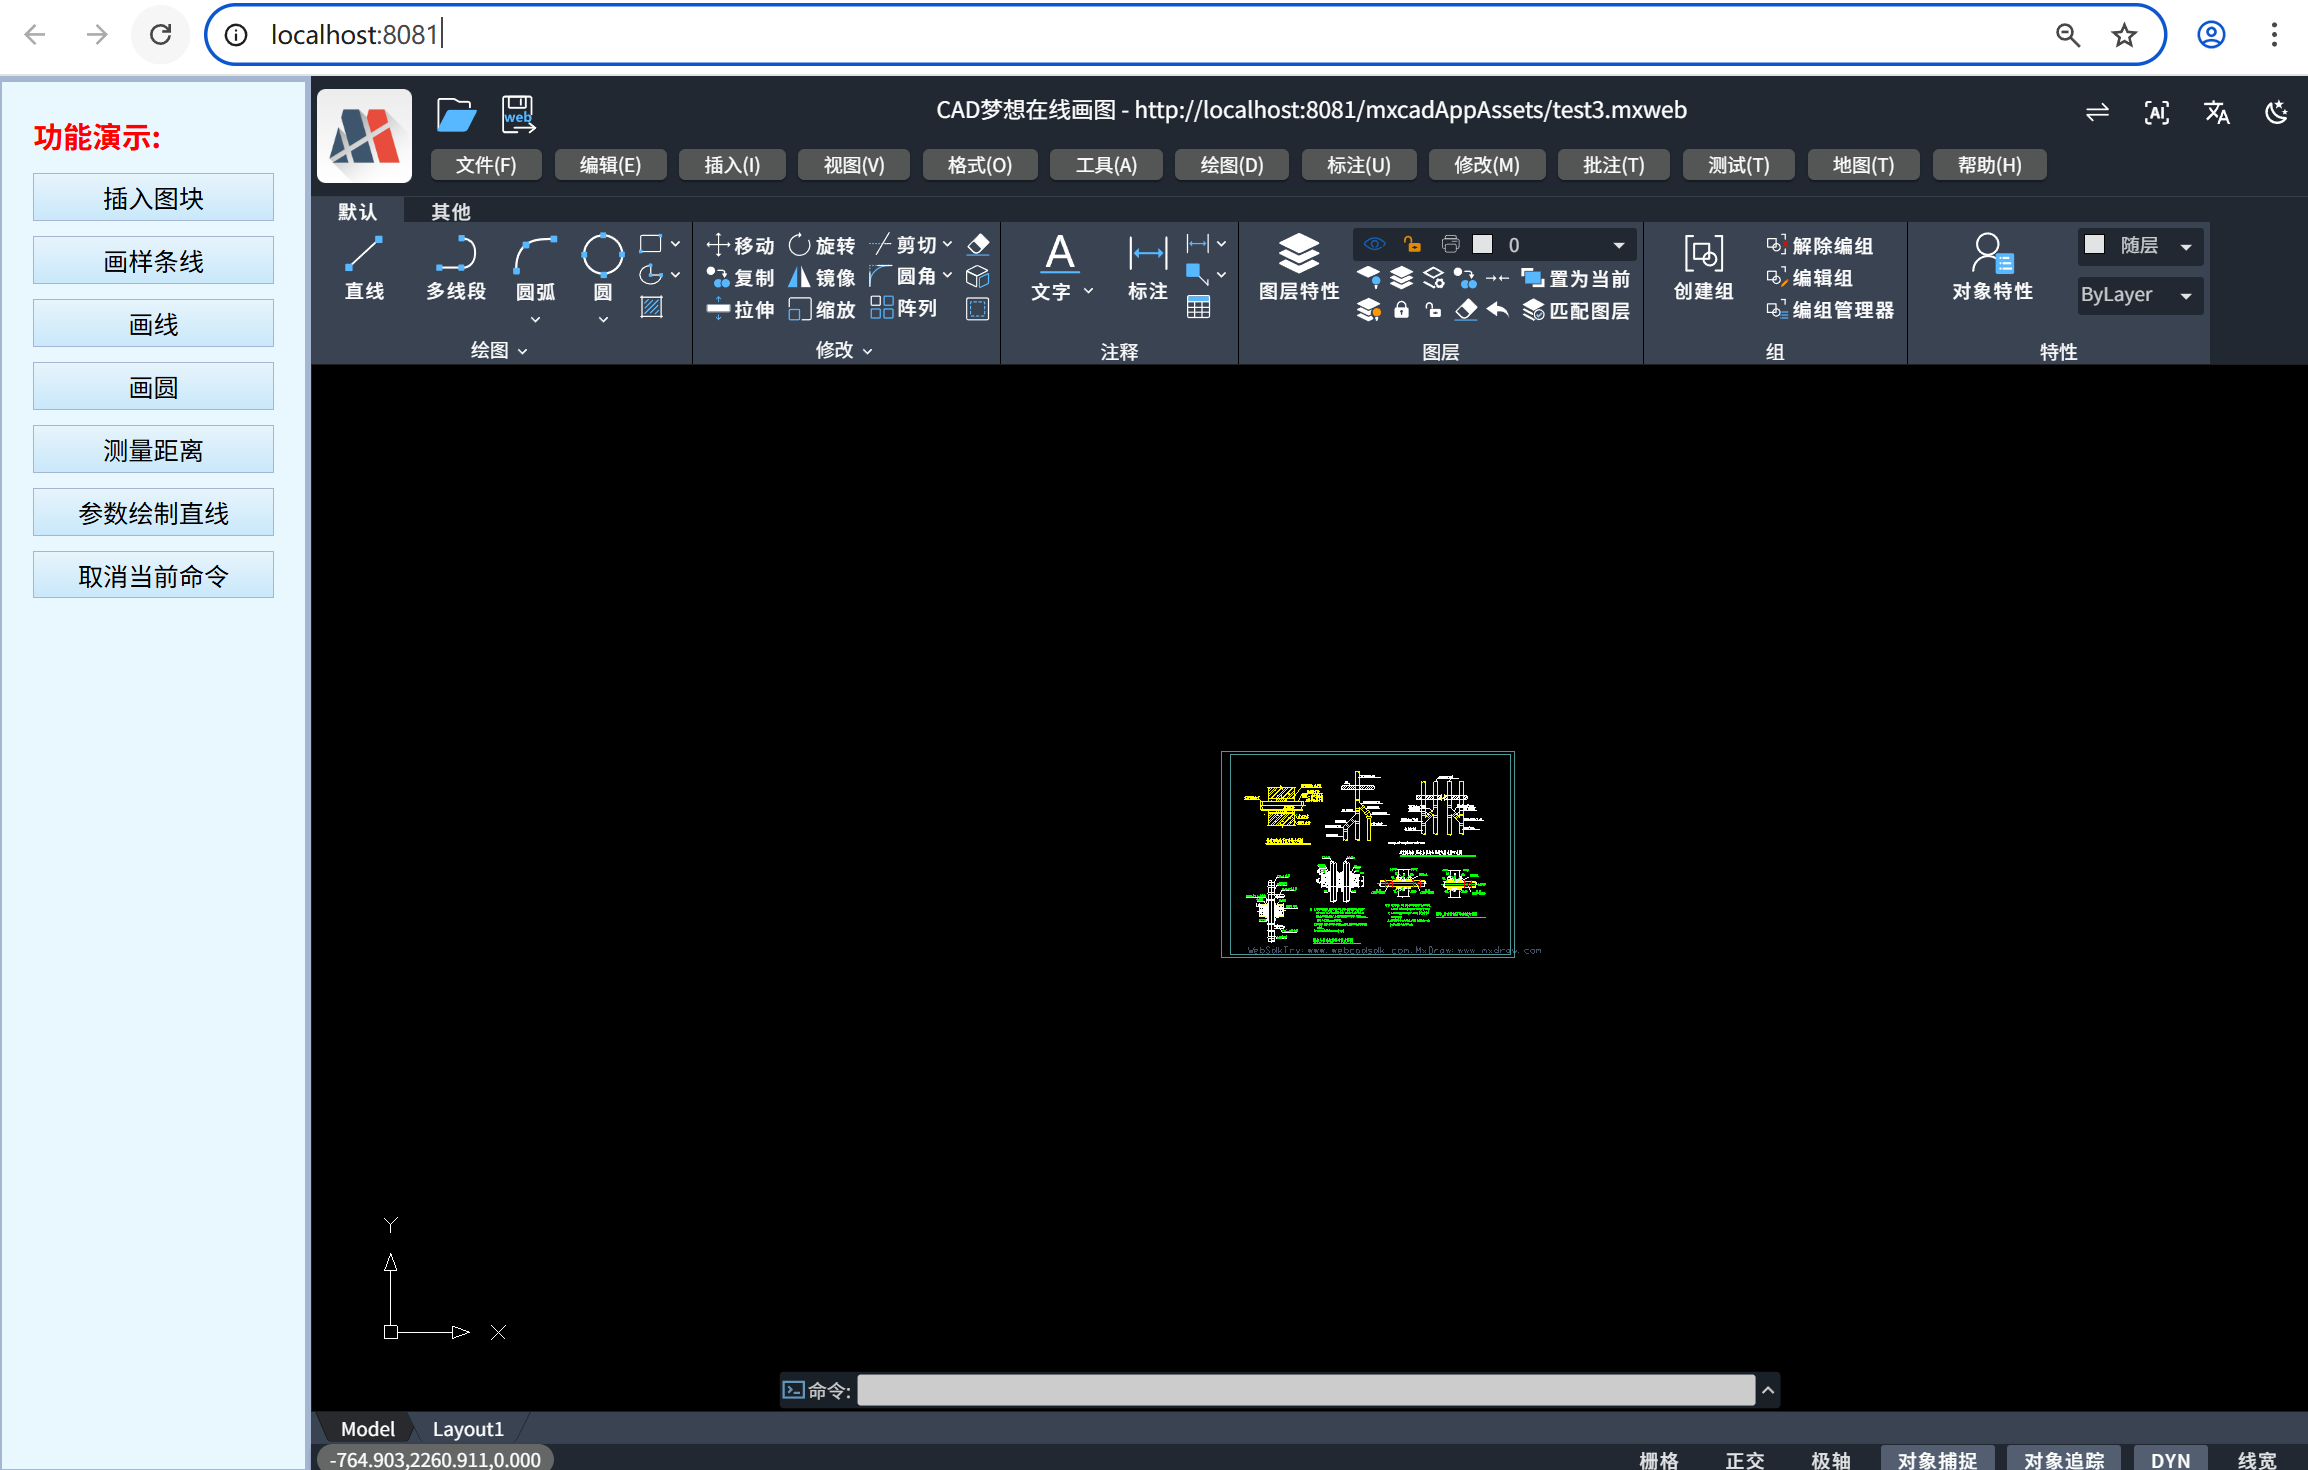
Task: Switch to the Layout1 tab
Action: (x=468, y=1428)
